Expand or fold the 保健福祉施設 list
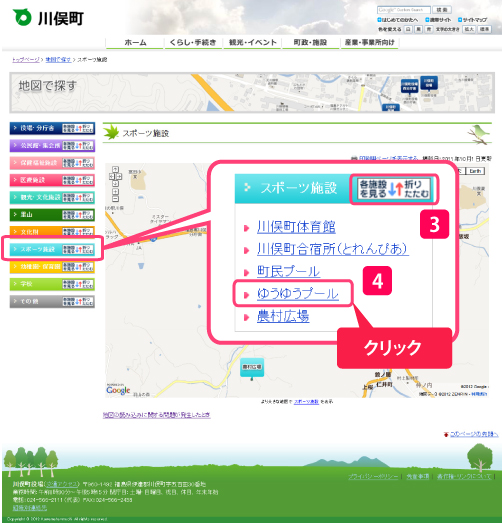The height and width of the screenshot is (524, 502). (x=78, y=163)
